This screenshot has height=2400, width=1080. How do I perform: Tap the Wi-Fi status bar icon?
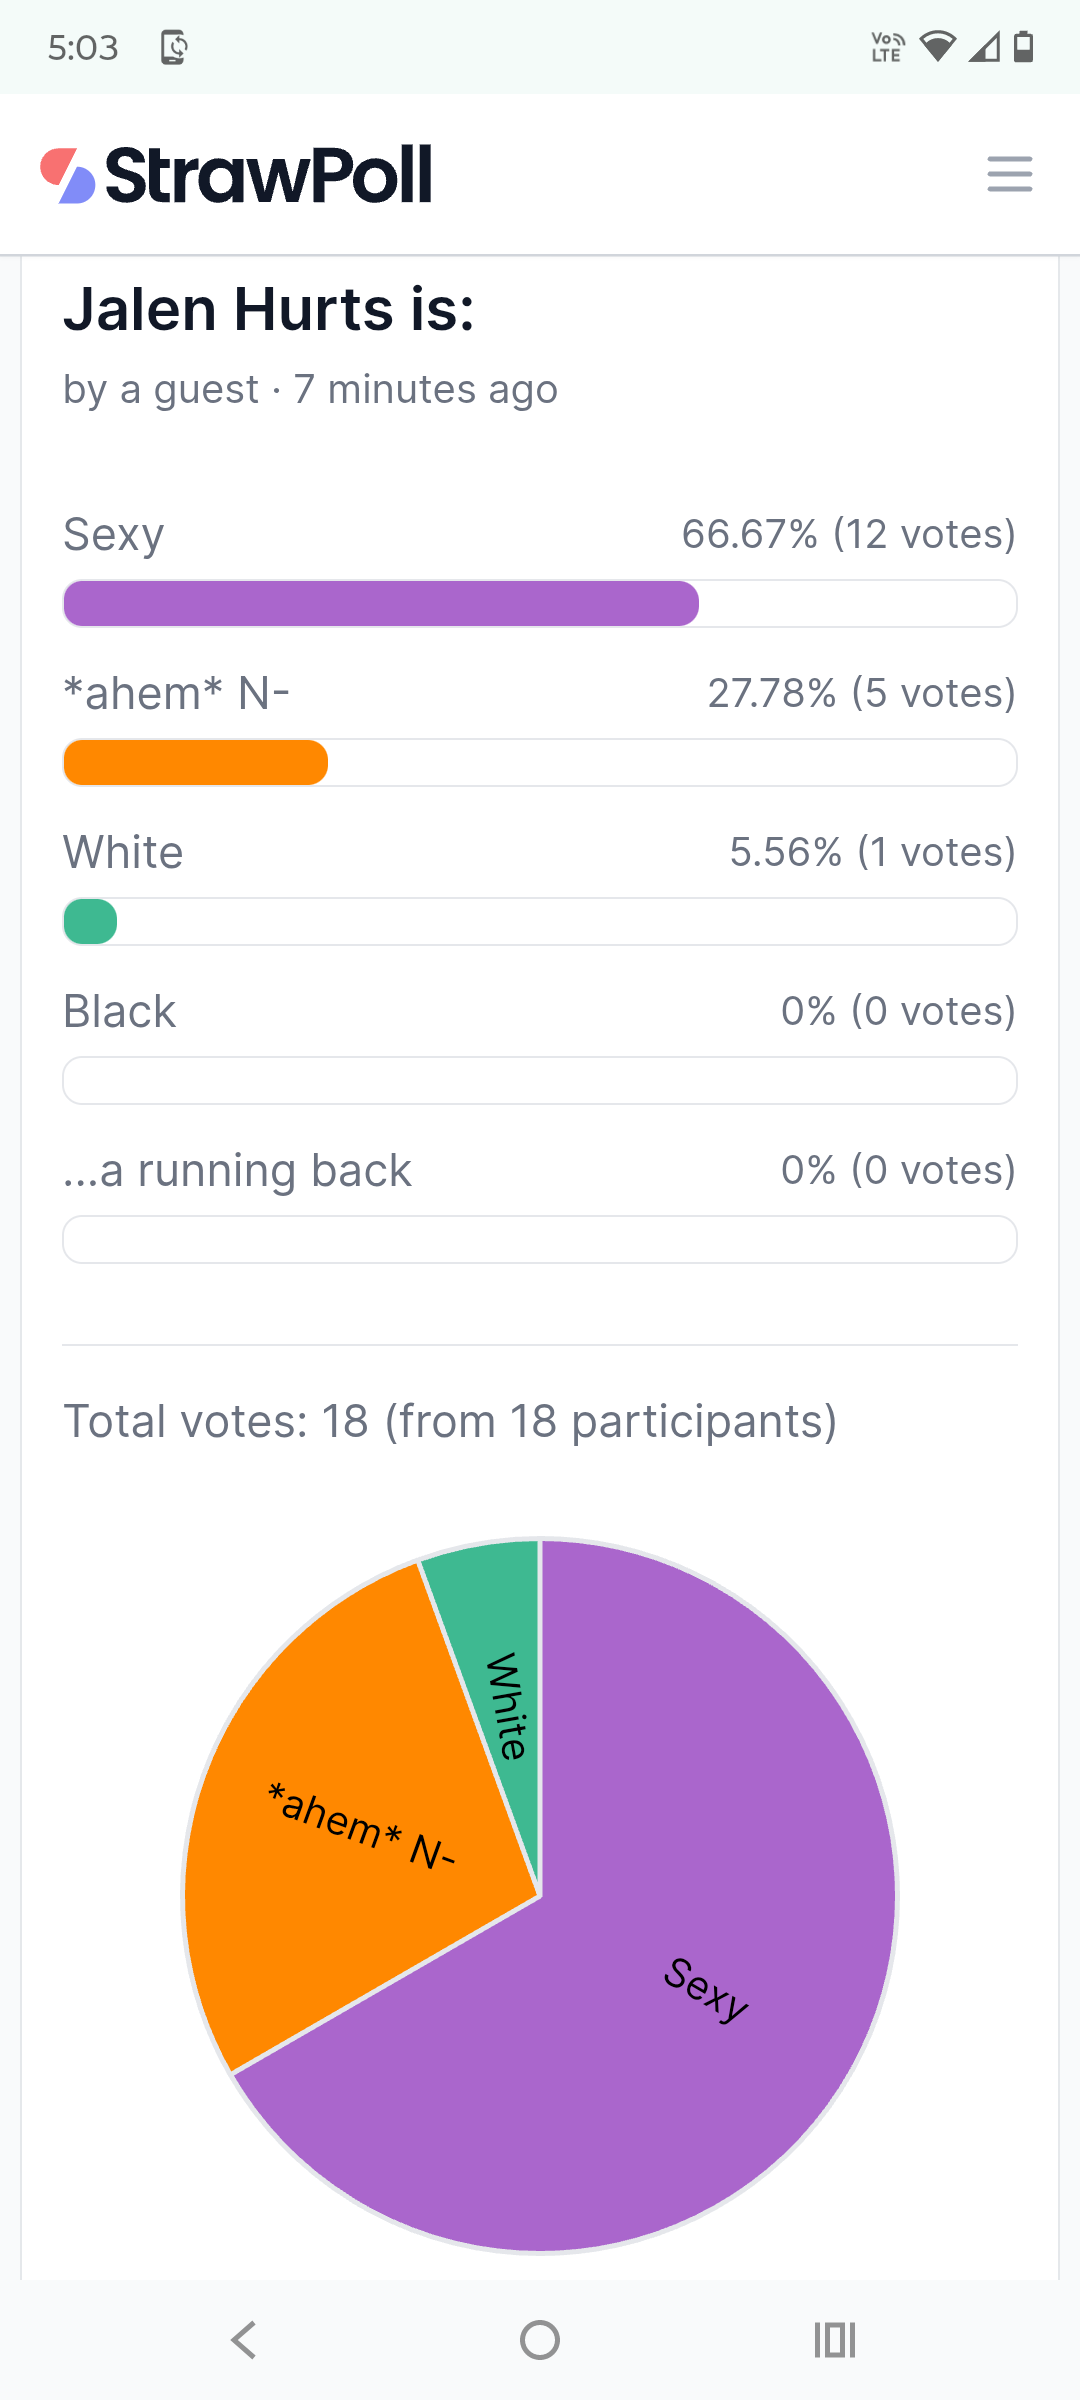(937, 46)
